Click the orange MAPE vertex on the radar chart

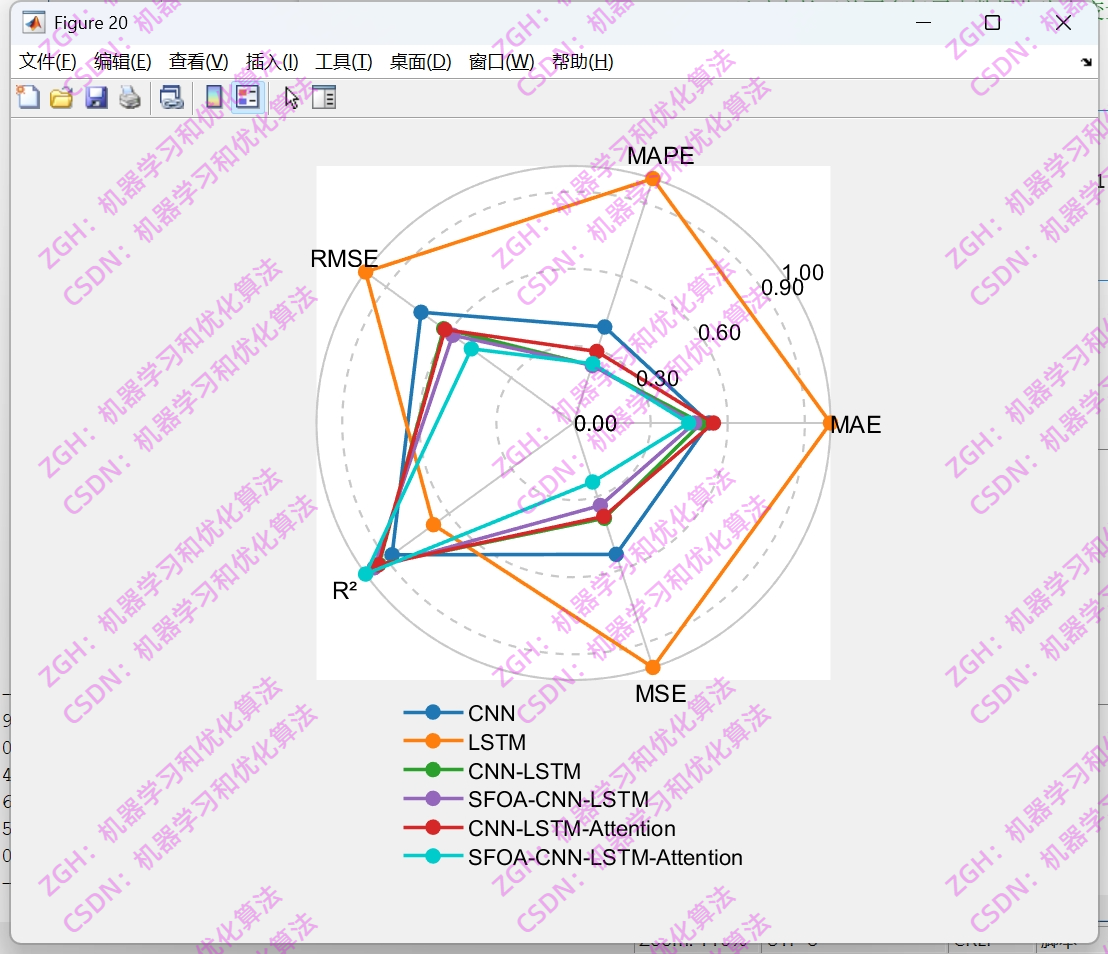coord(652,178)
